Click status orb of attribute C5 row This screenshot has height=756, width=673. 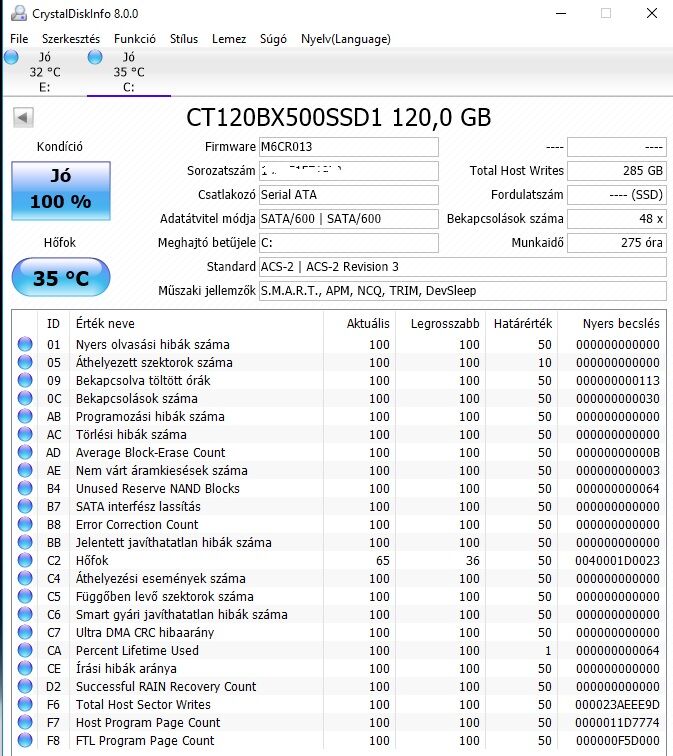(x=25, y=596)
